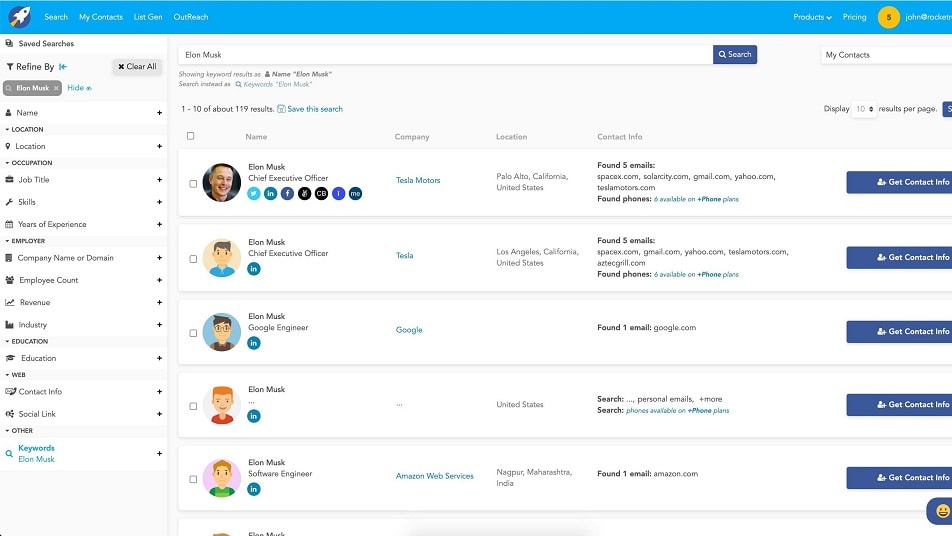
Task: Open Twitter profile of Tesla Motors Elon Musk
Action: [254, 194]
